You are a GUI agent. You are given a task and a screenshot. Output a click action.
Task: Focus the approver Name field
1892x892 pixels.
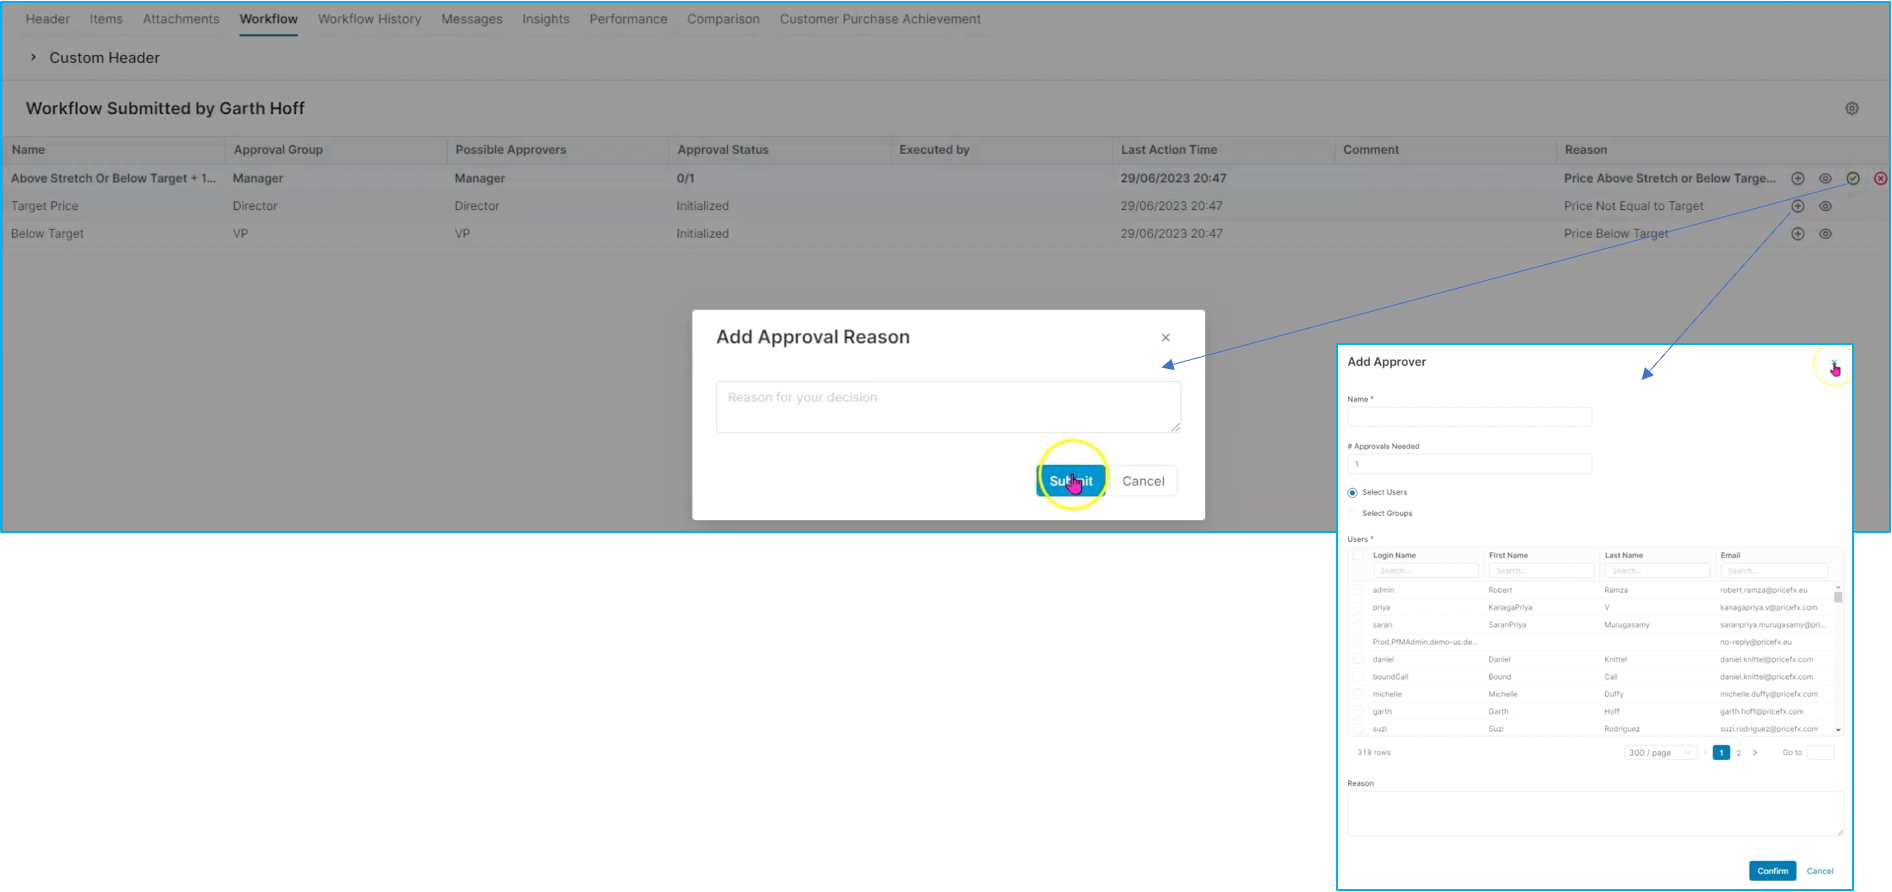pos(1469,416)
